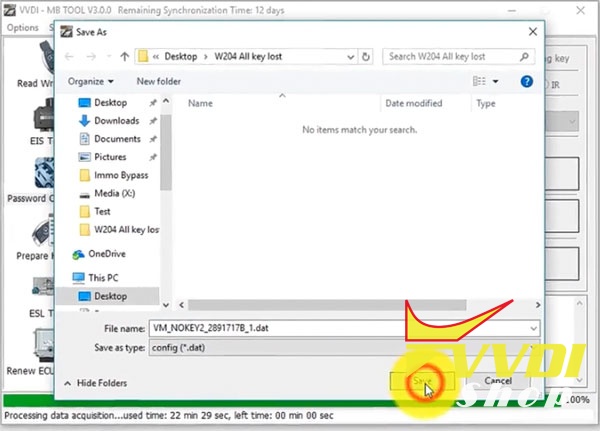600x431 pixels.
Task: Click navigation pane vertical scrollbar thumb
Action: (165, 152)
